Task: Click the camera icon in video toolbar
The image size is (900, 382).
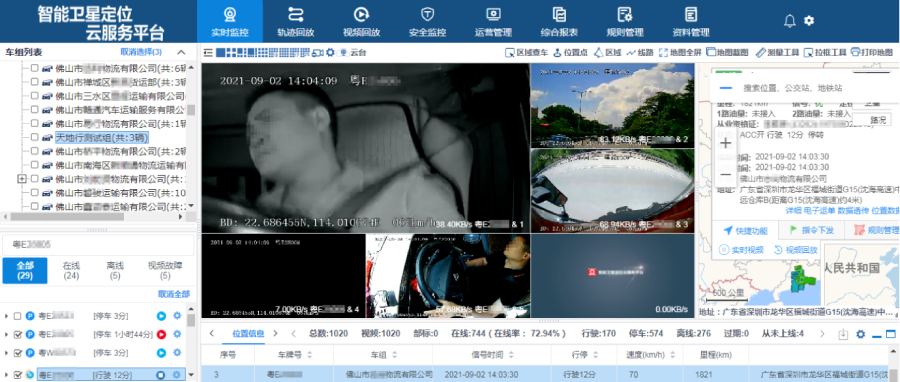Action: [x=317, y=52]
